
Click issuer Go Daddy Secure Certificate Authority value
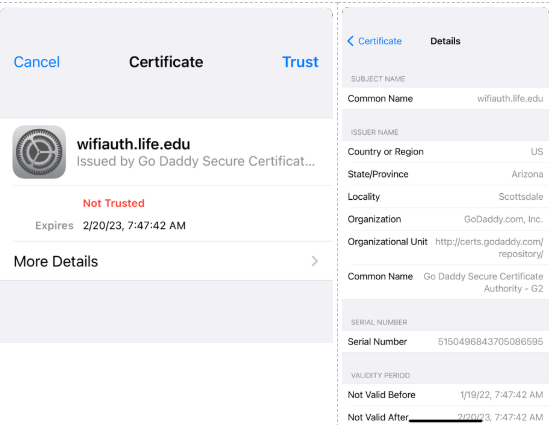(483, 283)
